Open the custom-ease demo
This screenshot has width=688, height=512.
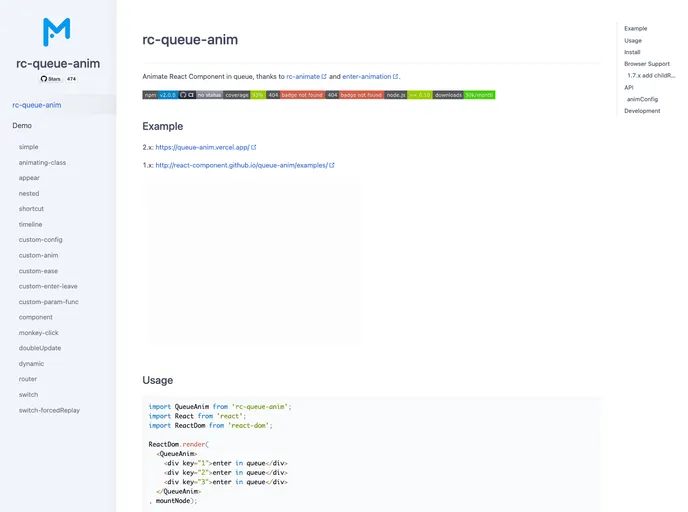tap(38, 271)
